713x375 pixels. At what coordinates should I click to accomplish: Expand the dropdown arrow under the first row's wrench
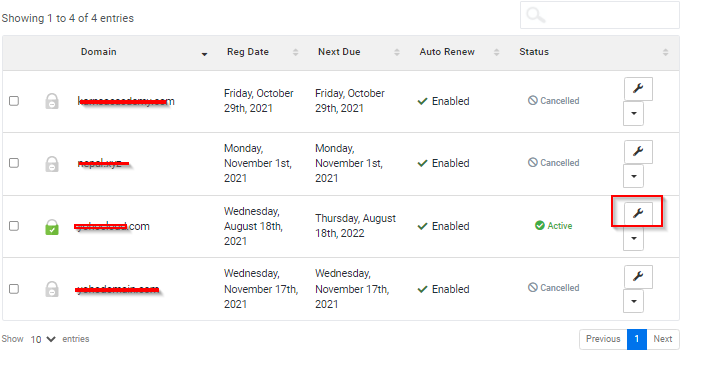[x=633, y=114]
